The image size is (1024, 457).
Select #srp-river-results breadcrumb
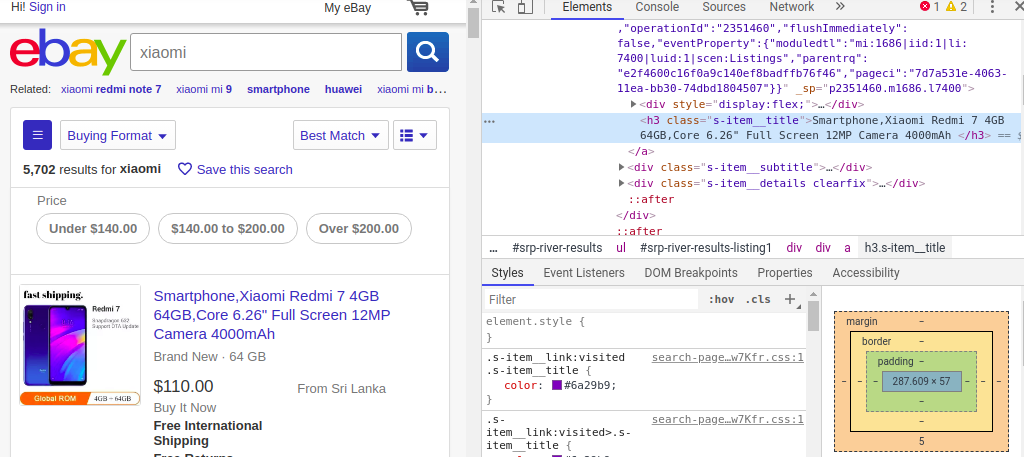click(x=557, y=248)
